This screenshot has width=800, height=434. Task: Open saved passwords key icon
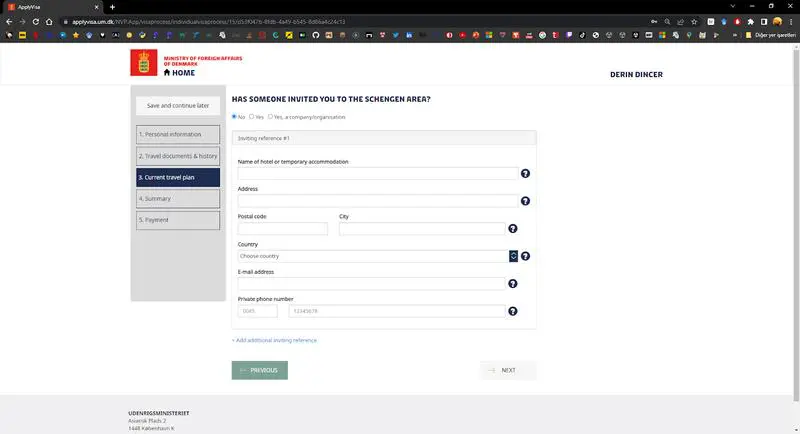(x=654, y=22)
